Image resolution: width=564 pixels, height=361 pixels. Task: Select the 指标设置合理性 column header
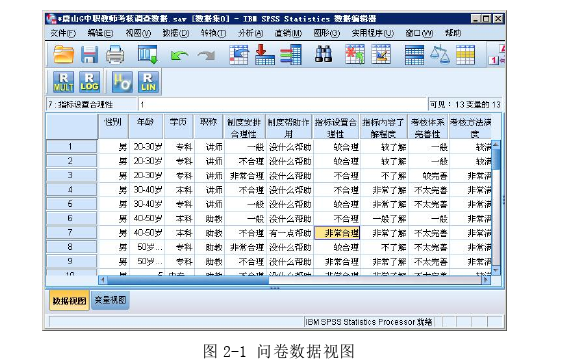coord(336,127)
